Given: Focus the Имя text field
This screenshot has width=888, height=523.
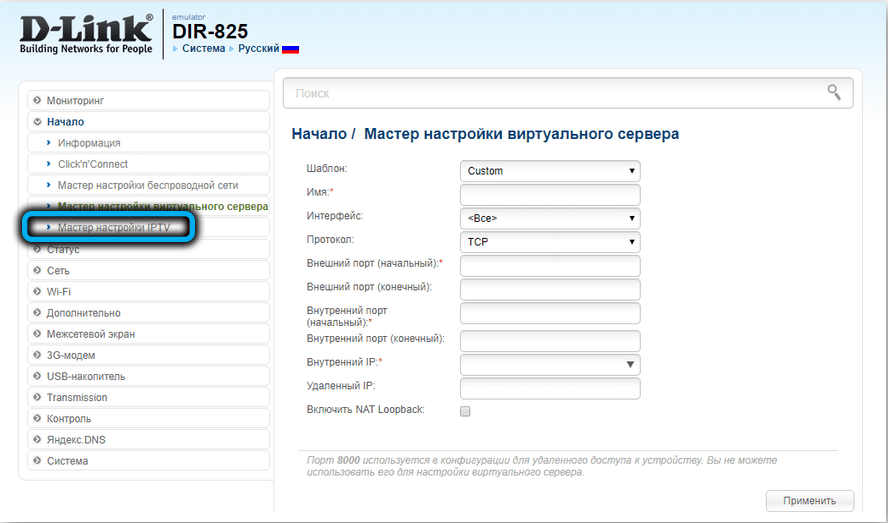Looking at the screenshot, I should tap(549, 194).
